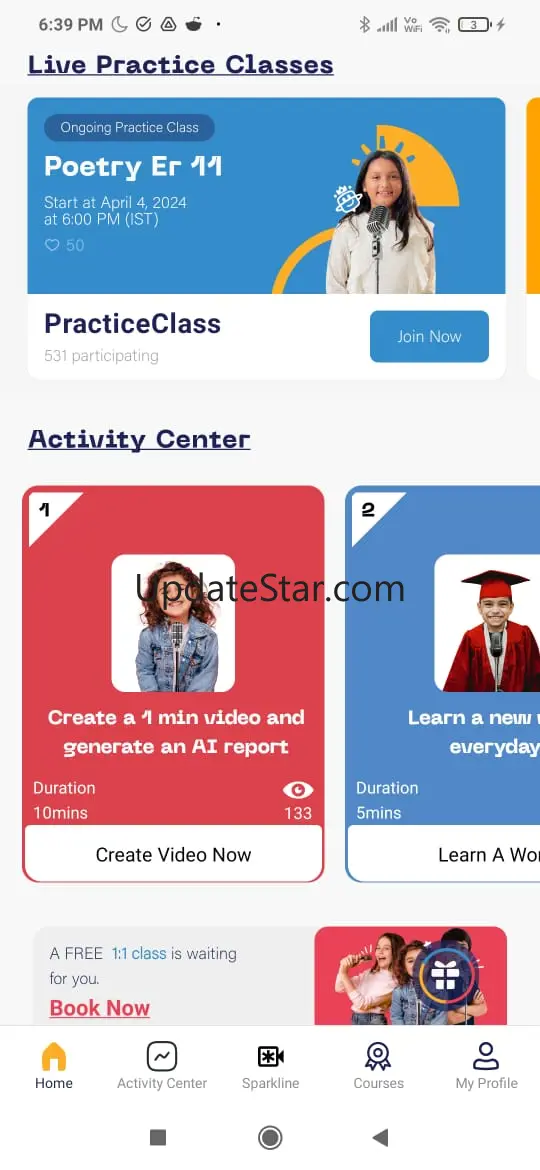
Task: Tap the Home icon in bottom navigation
Action: pos(54,1057)
